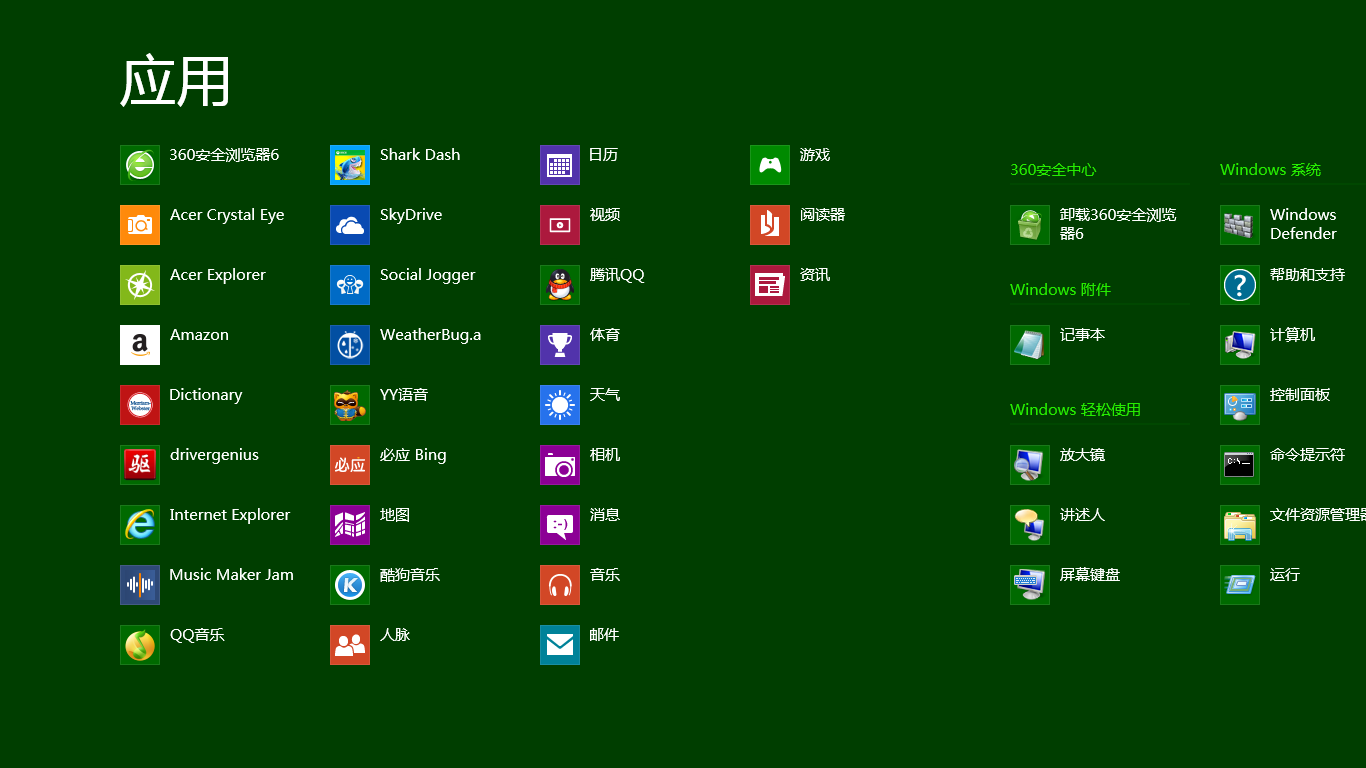This screenshot has height=768, width=1366.
Task: Open the 天气 weather sun icon
Action: 560,405
